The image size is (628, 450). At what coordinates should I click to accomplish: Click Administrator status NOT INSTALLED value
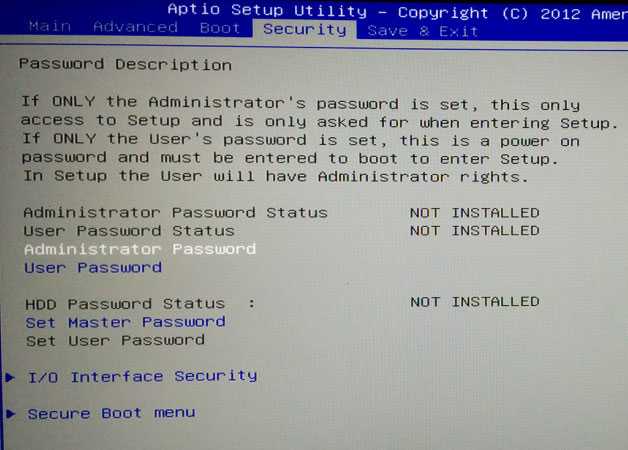pos(475,213)
